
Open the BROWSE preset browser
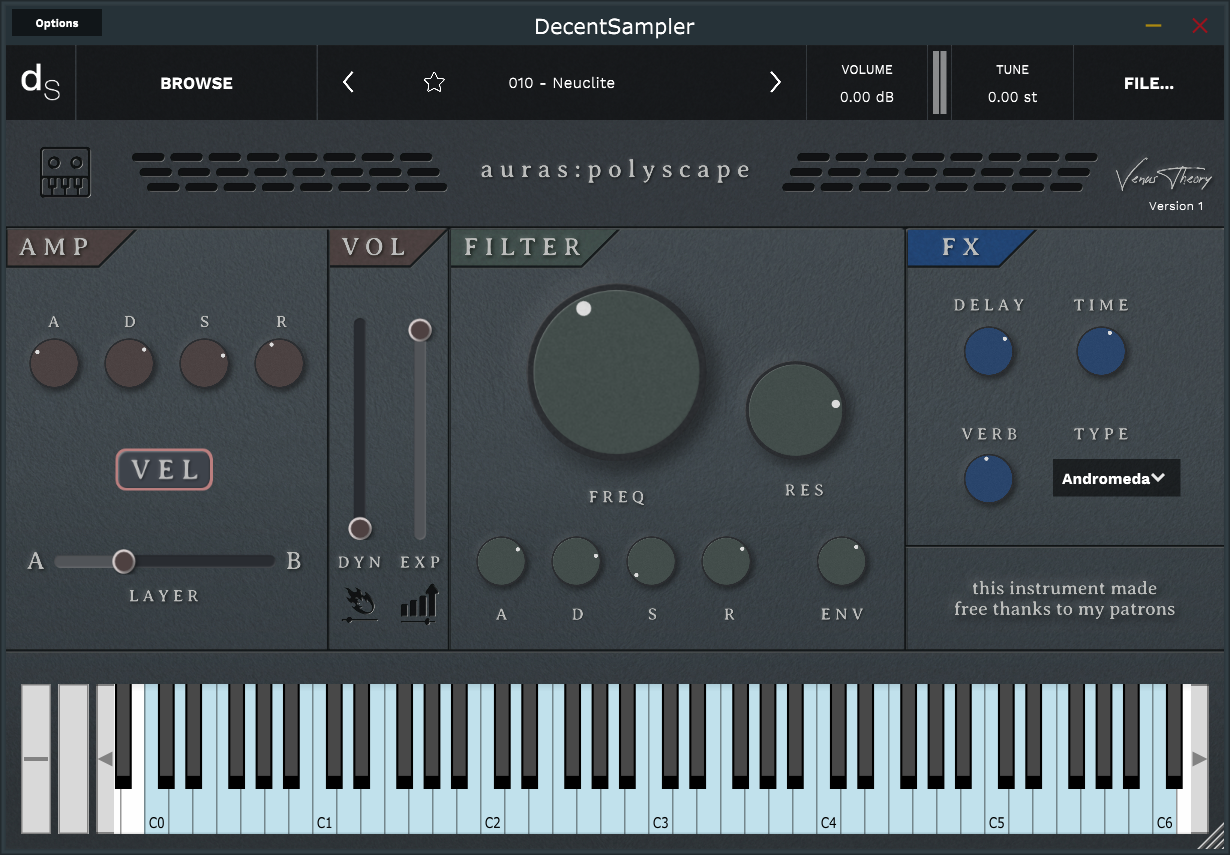tap(196, 83)
